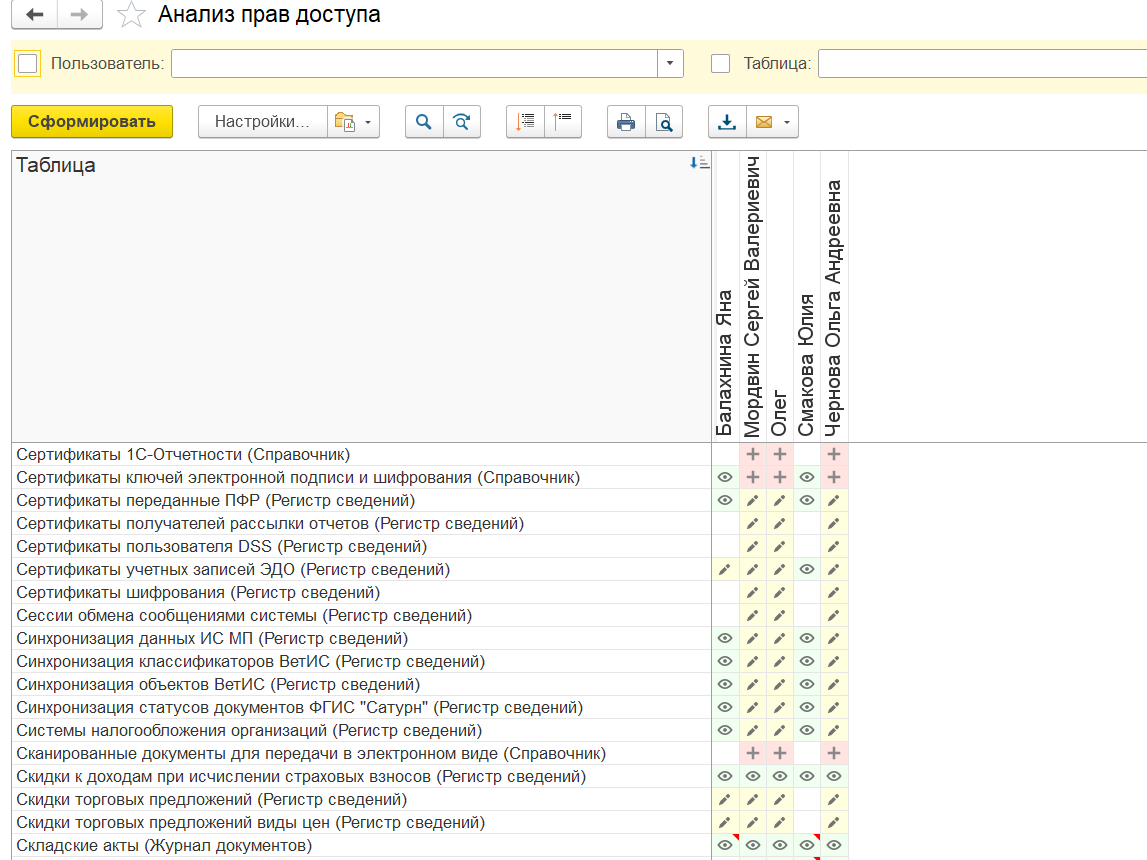The image size is (1147, 860).
Task: Click the Find next icon
Action: tap(461, 122)
